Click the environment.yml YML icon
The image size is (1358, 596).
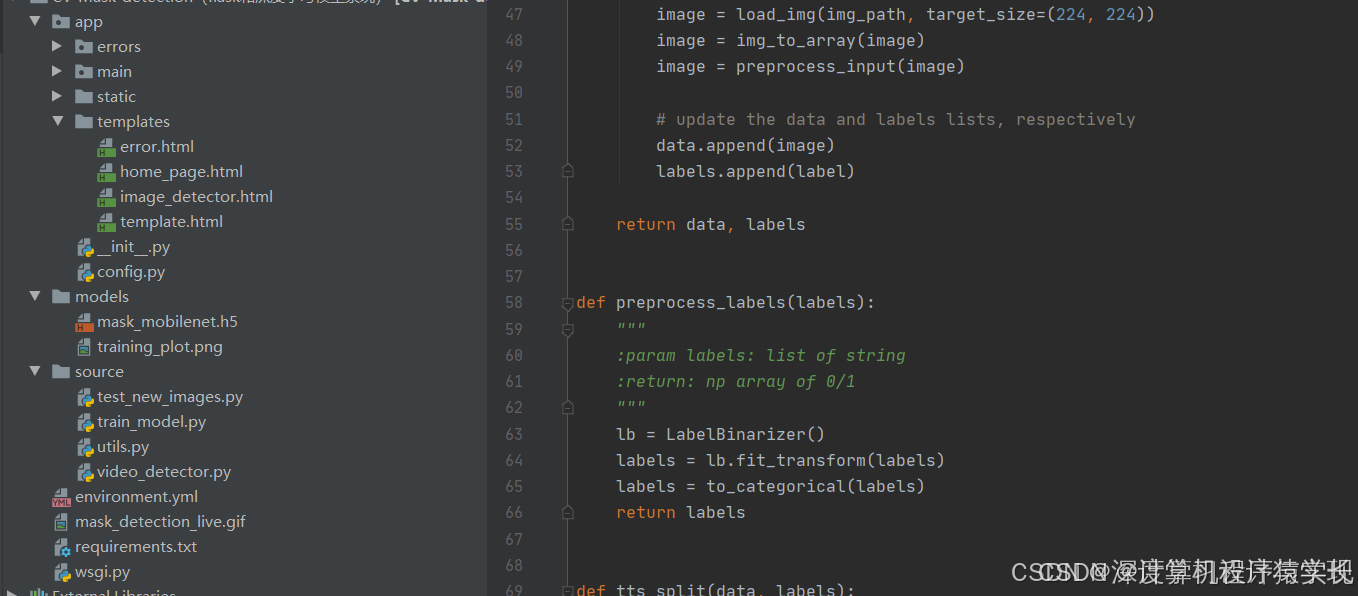(62, 497)
